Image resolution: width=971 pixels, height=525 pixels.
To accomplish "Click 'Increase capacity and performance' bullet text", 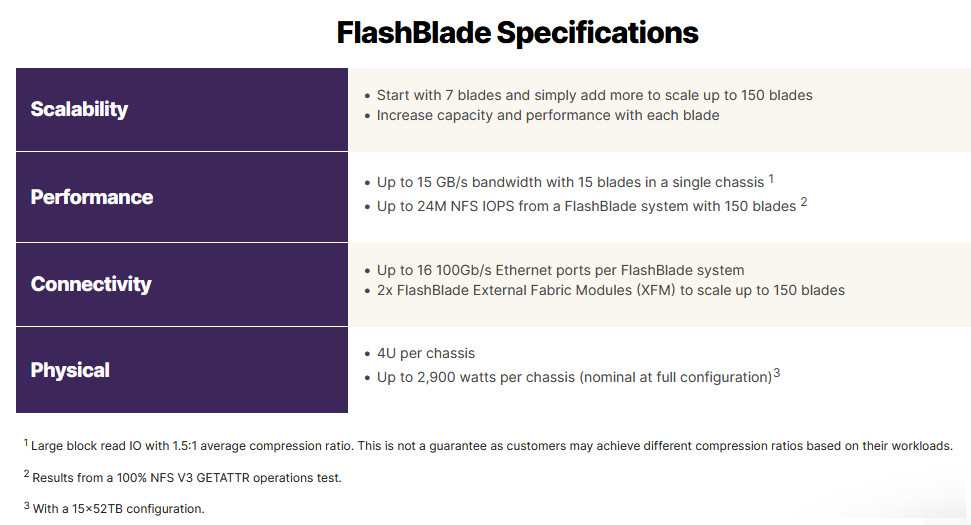I will [548, 115].
